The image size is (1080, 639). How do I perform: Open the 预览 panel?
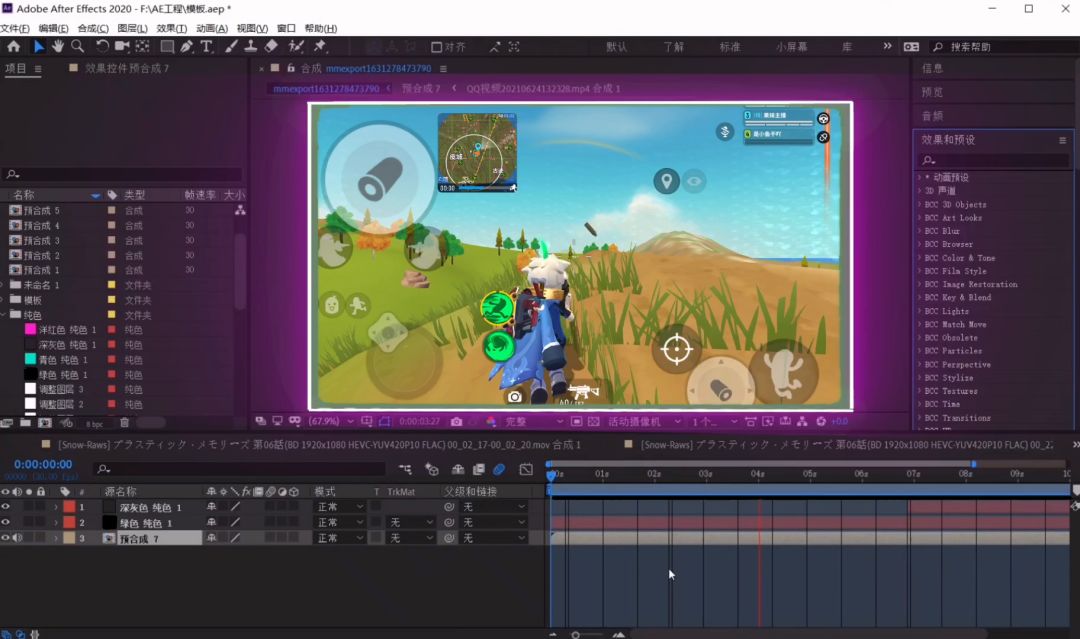(x=932, y=92)
